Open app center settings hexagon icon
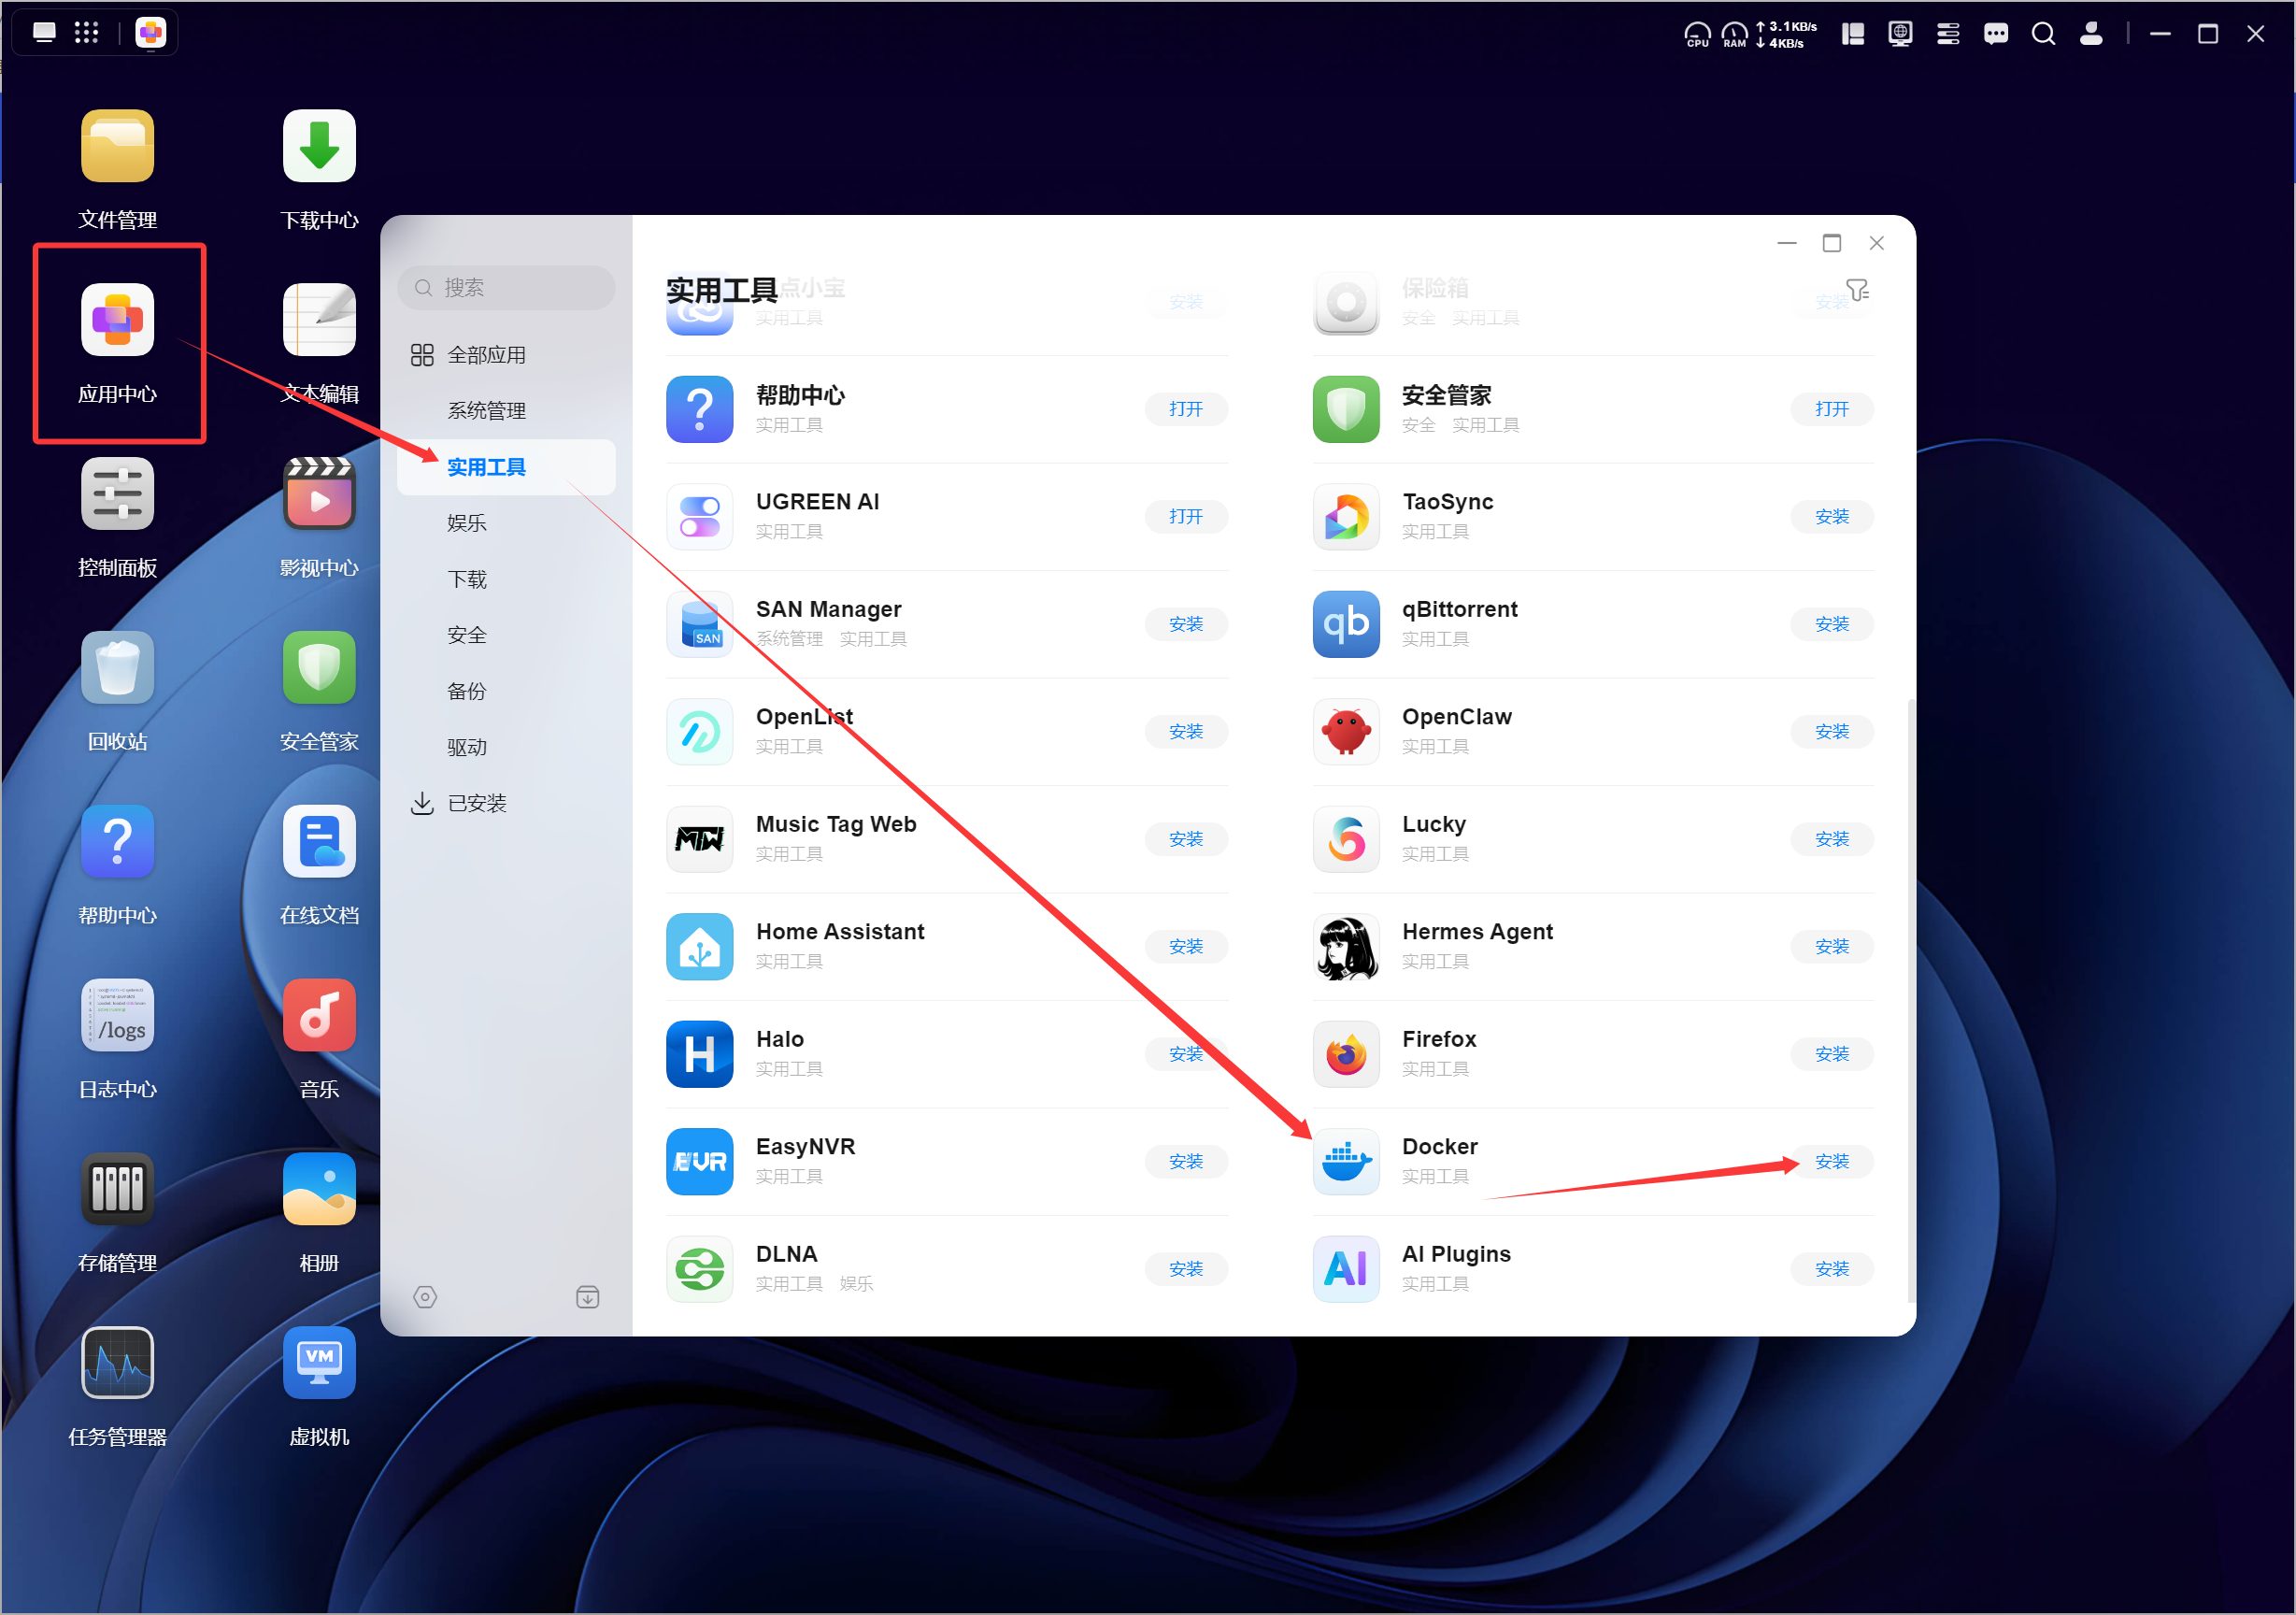 [425, 1297]
